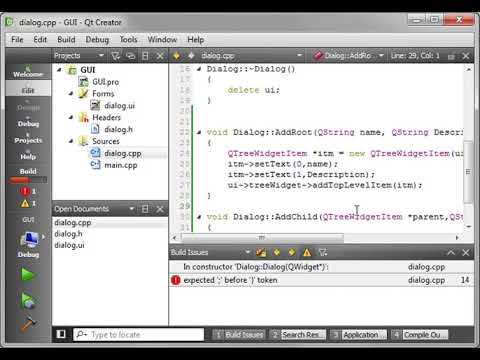Screen dimensions: 480x360
Task: Open Projects mode in the sidebar
Action: click(28, 138)
